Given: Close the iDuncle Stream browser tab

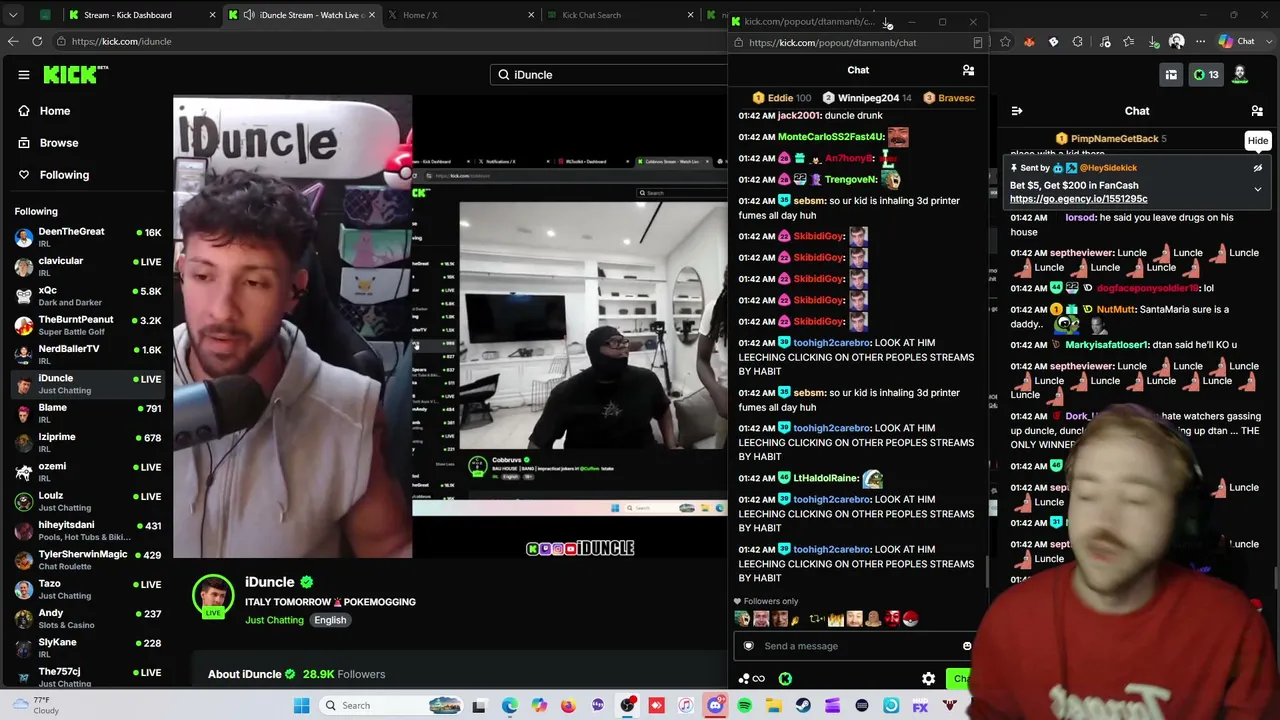Looking at the screenshot, I should [374, 15].
